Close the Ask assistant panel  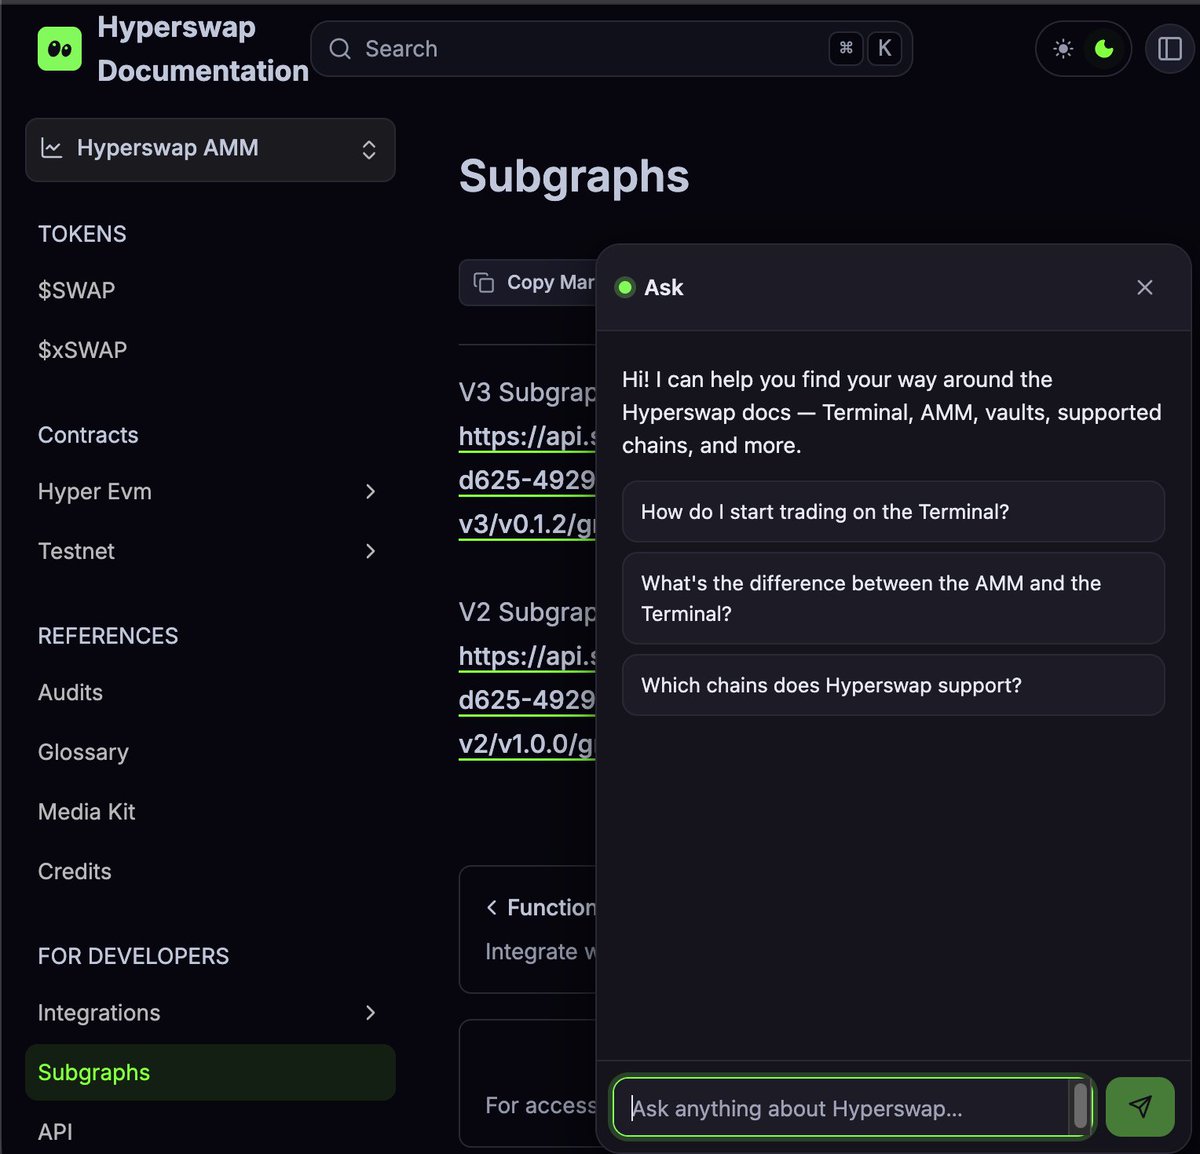tap(1145, 287)
